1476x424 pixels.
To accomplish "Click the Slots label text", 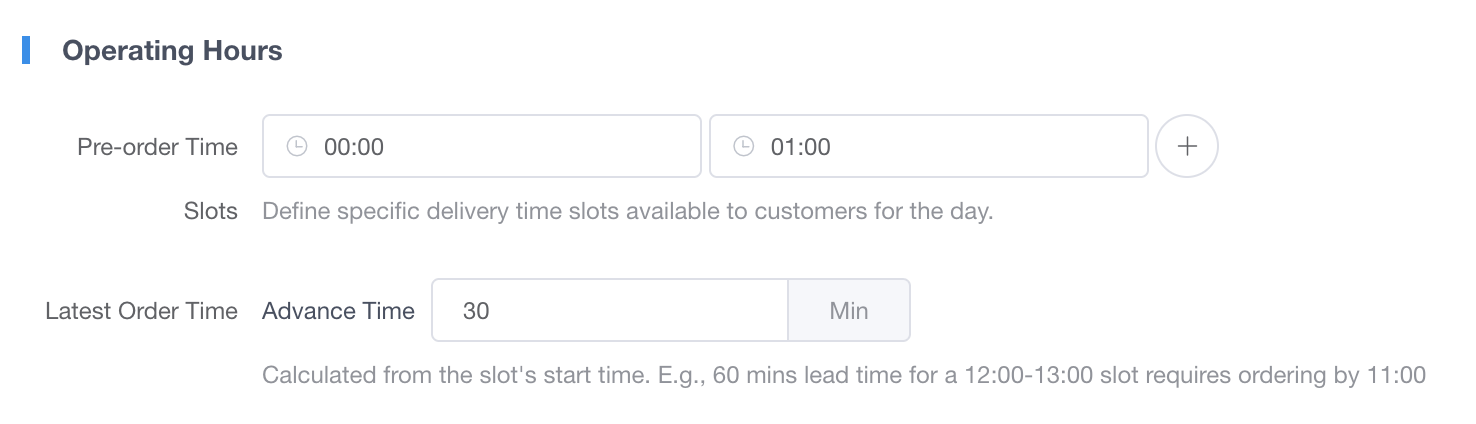I will tap(211, 212).
